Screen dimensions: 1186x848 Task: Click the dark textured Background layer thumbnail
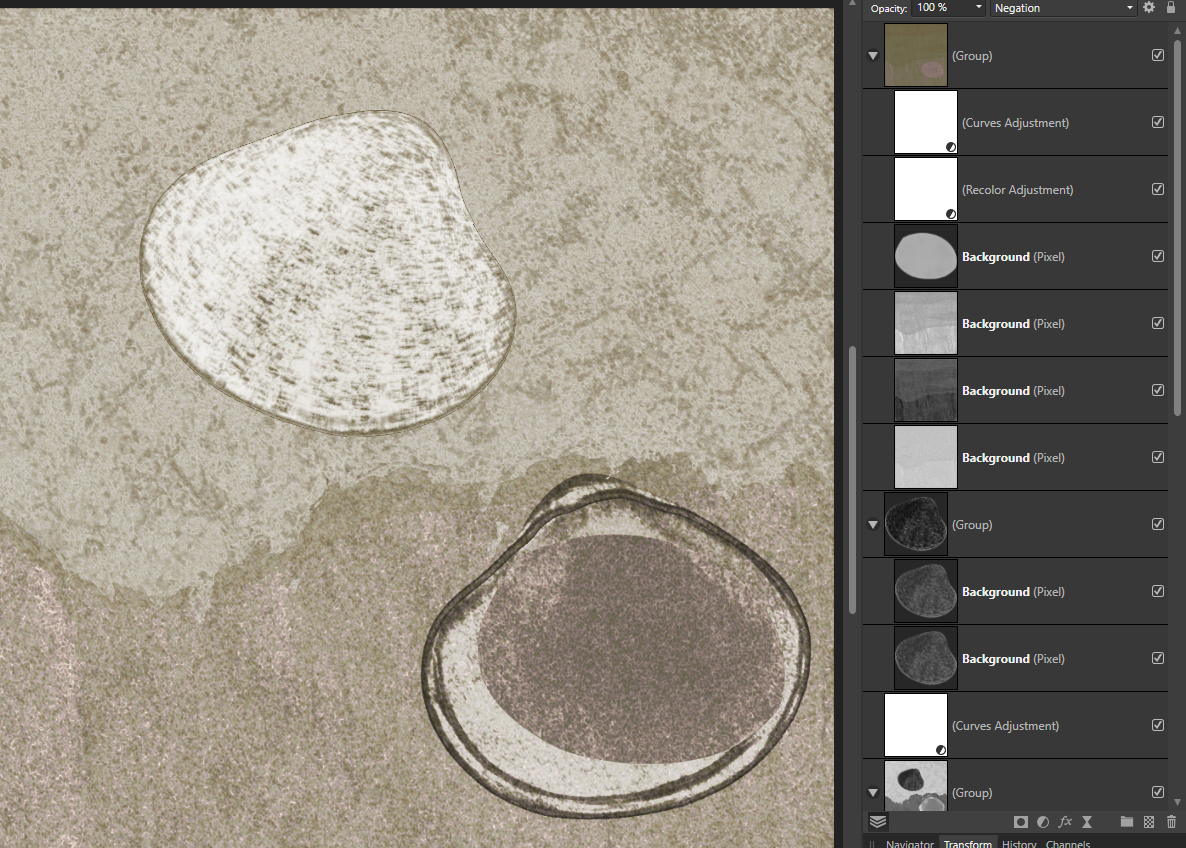[x=926, y=390]
